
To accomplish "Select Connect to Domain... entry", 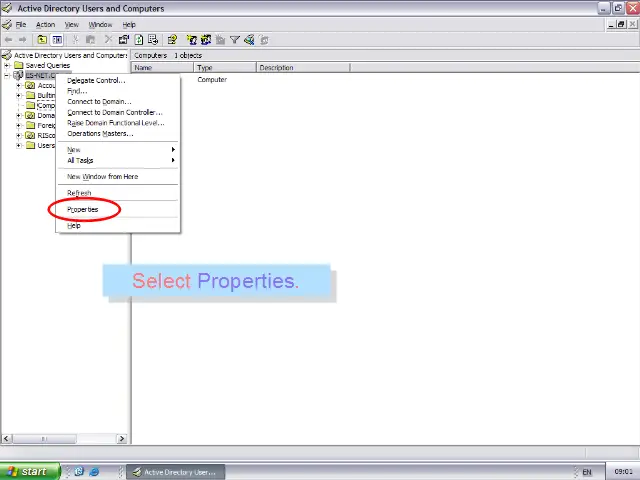I will (x=118, y=102).
